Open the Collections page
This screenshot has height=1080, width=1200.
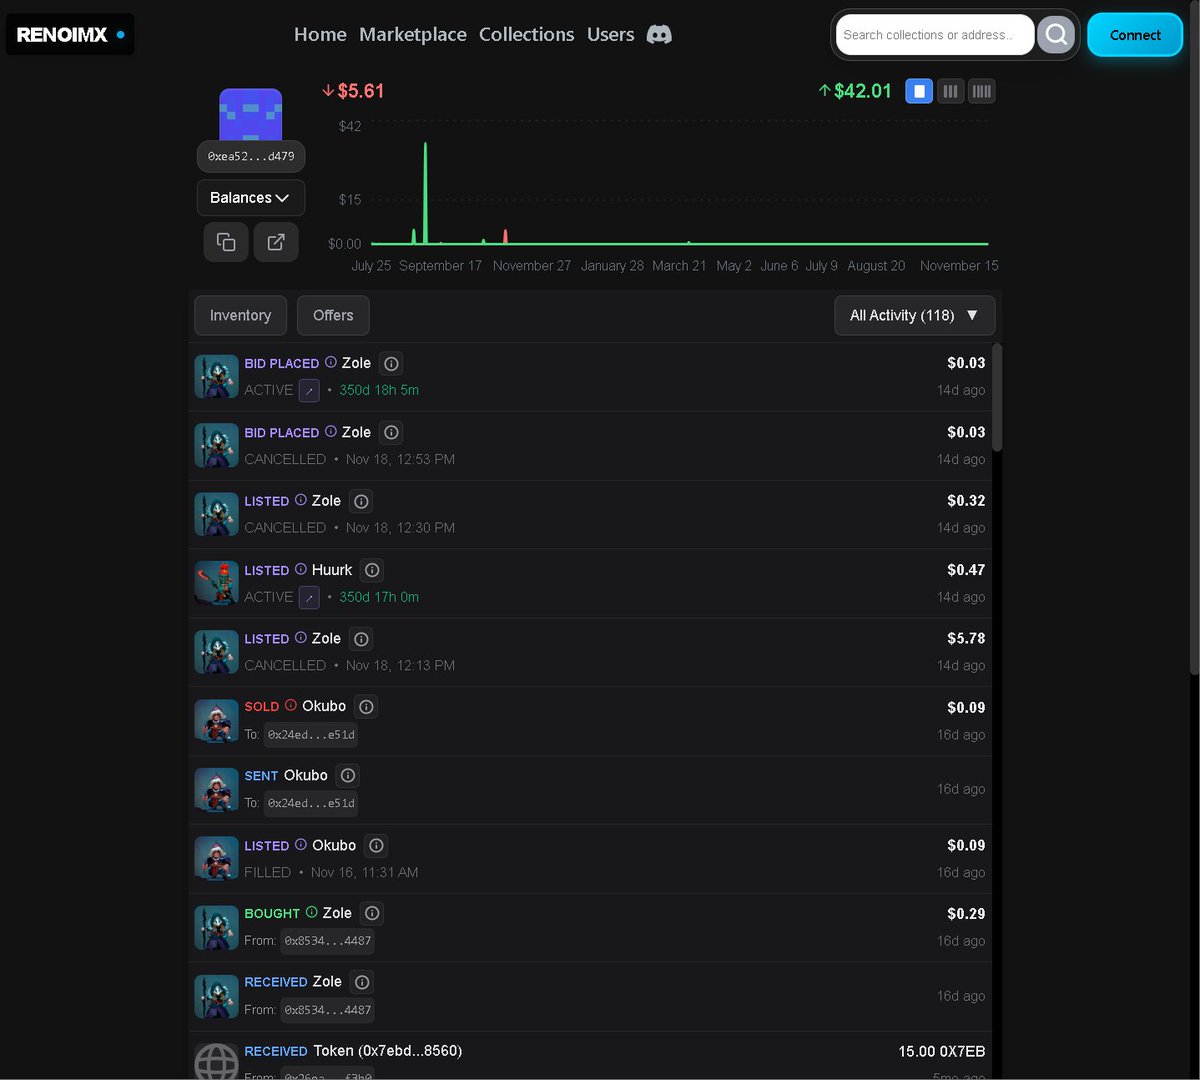527,35
